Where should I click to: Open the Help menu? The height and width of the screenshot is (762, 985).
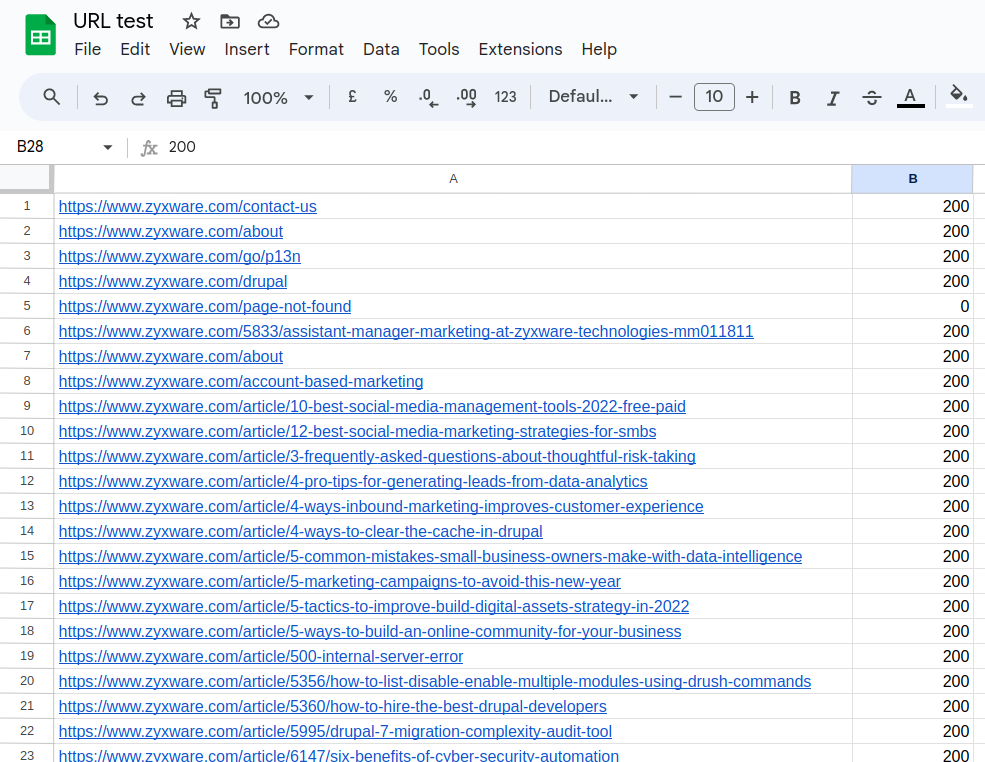(x=599, y=49)
